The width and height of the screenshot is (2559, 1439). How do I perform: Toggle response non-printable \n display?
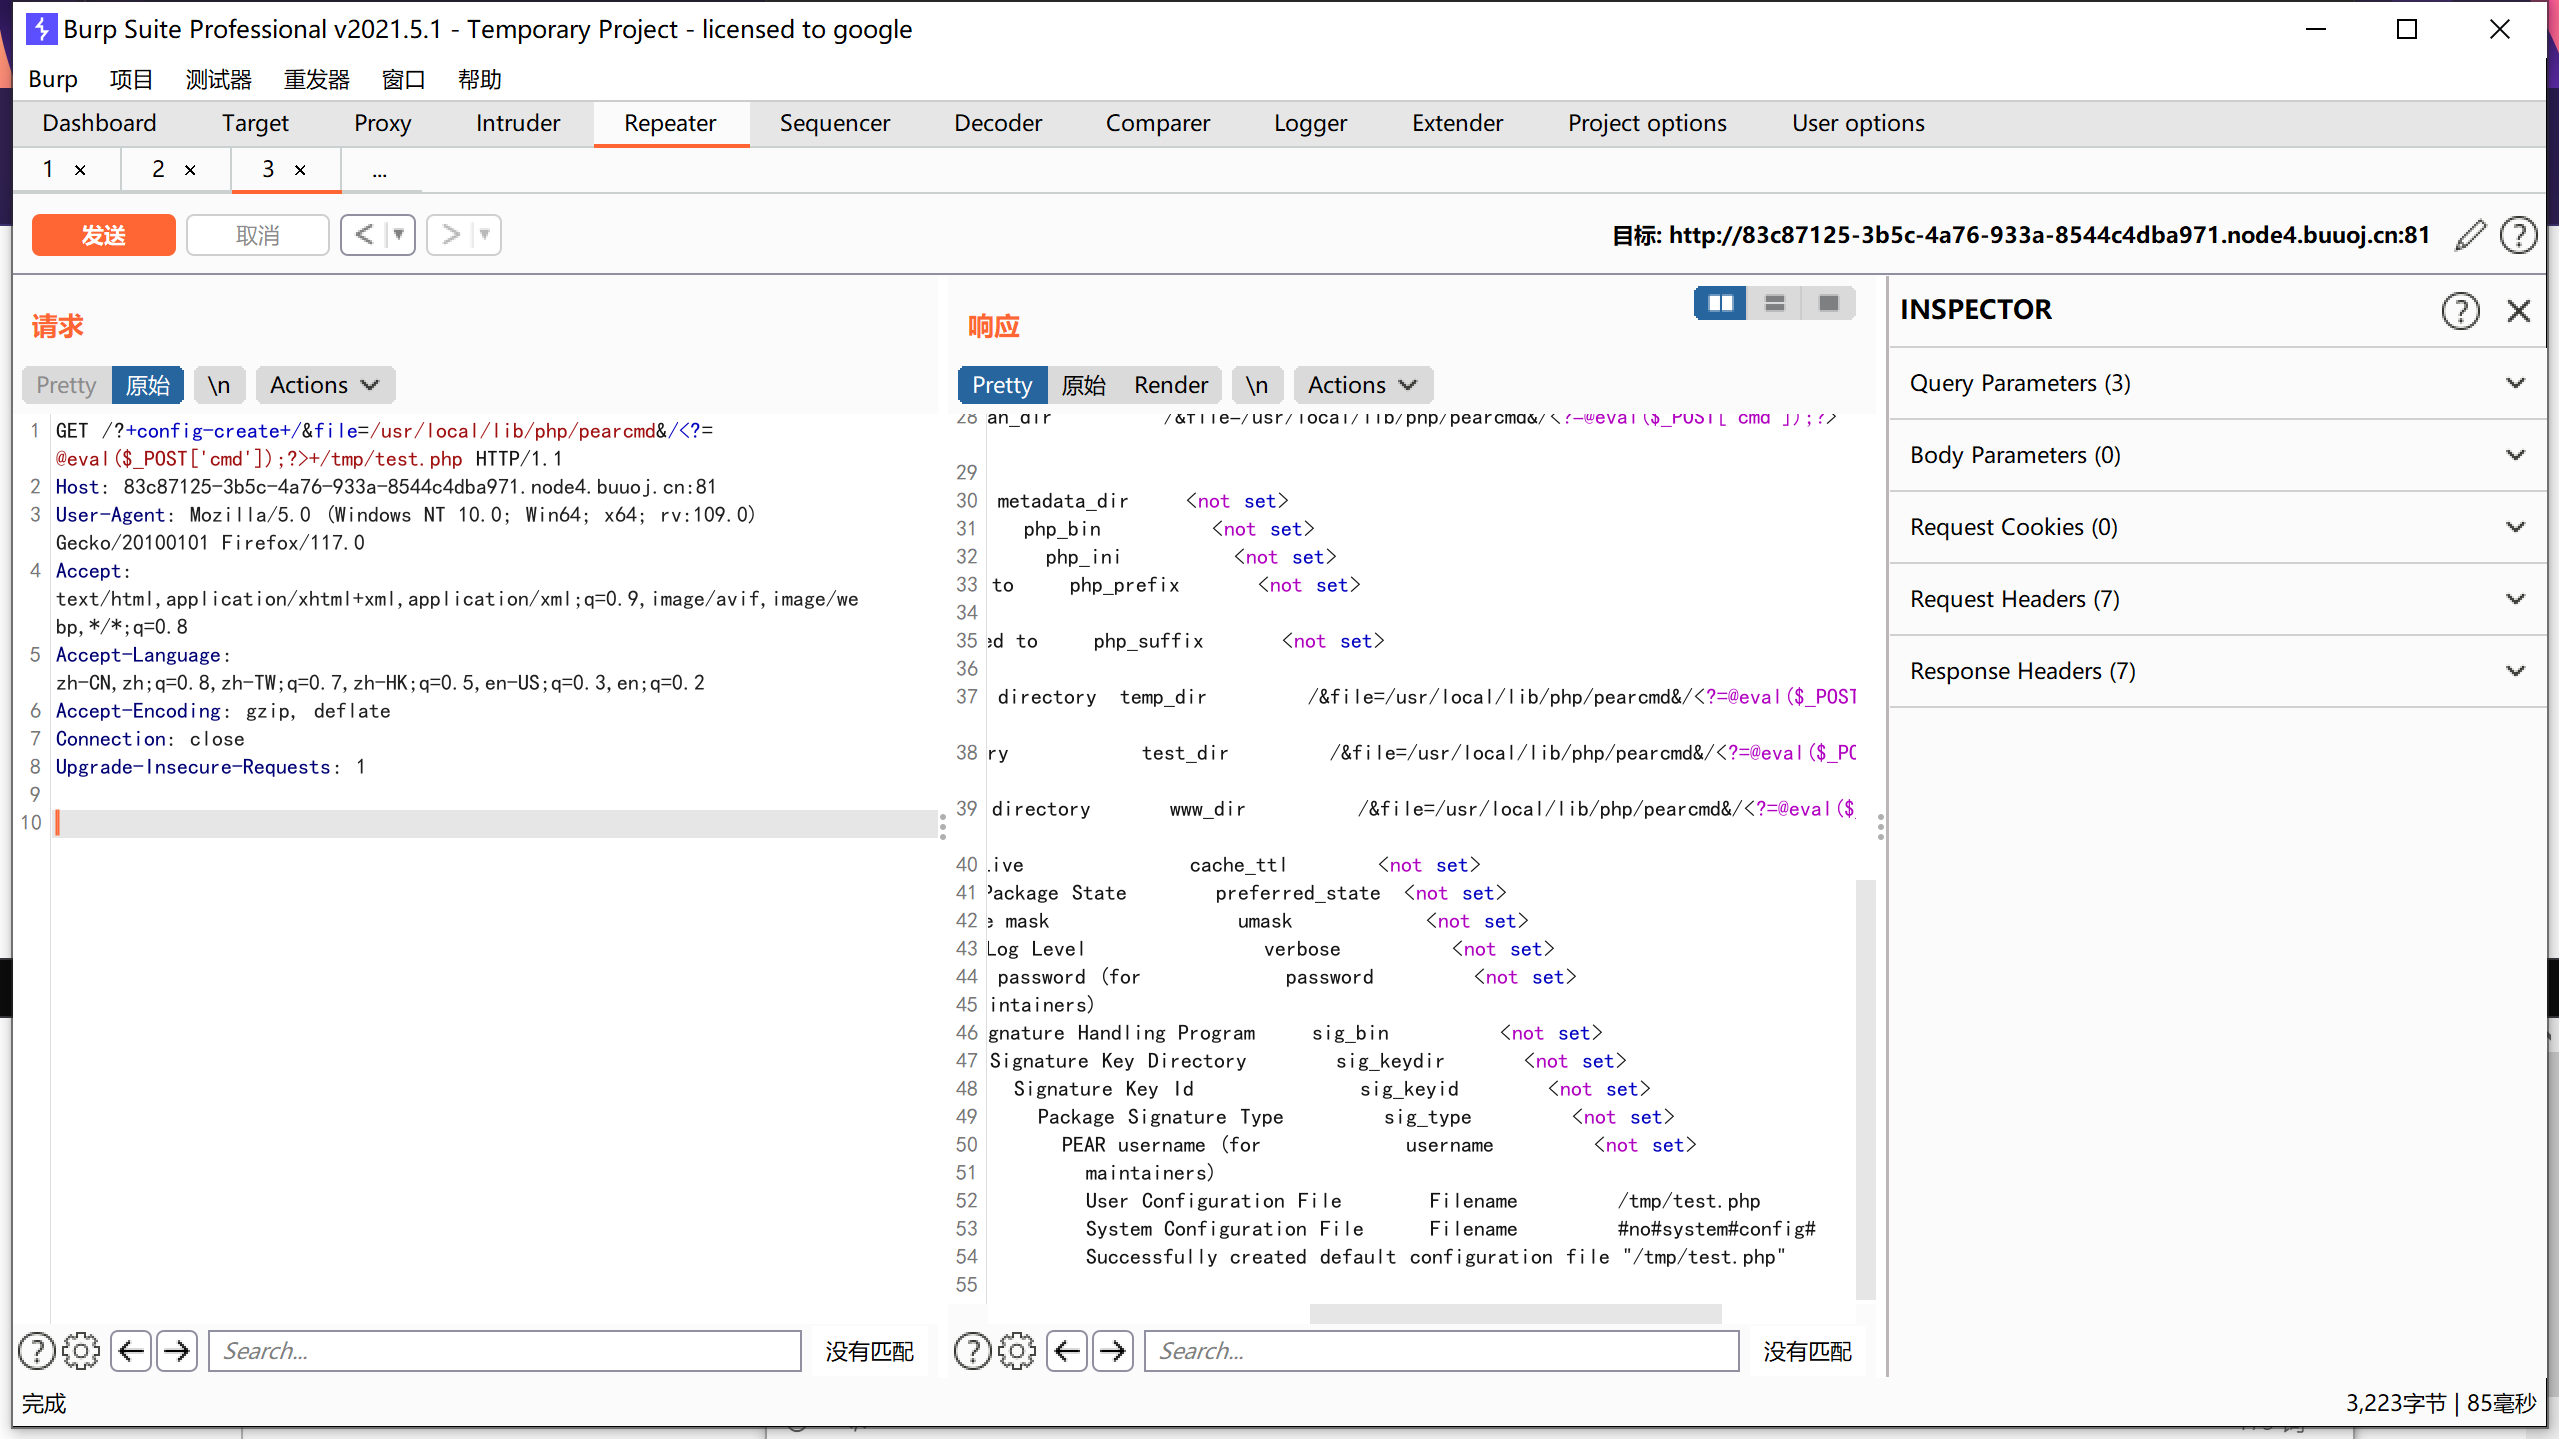click(1257, 385)
